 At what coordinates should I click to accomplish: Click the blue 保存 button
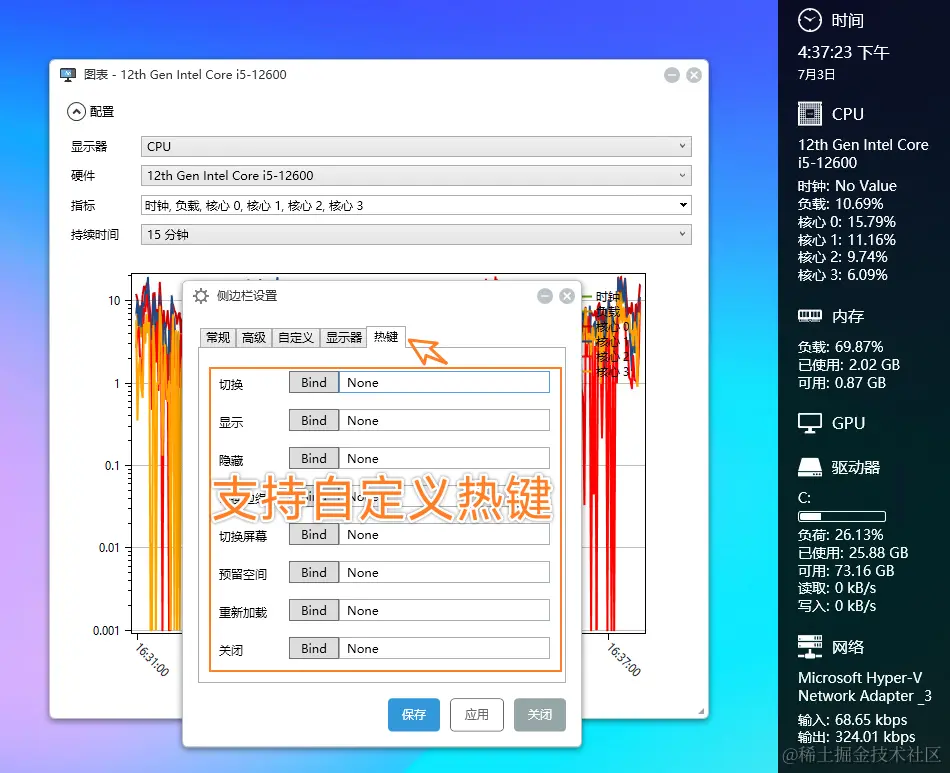[x=414, y=715]
